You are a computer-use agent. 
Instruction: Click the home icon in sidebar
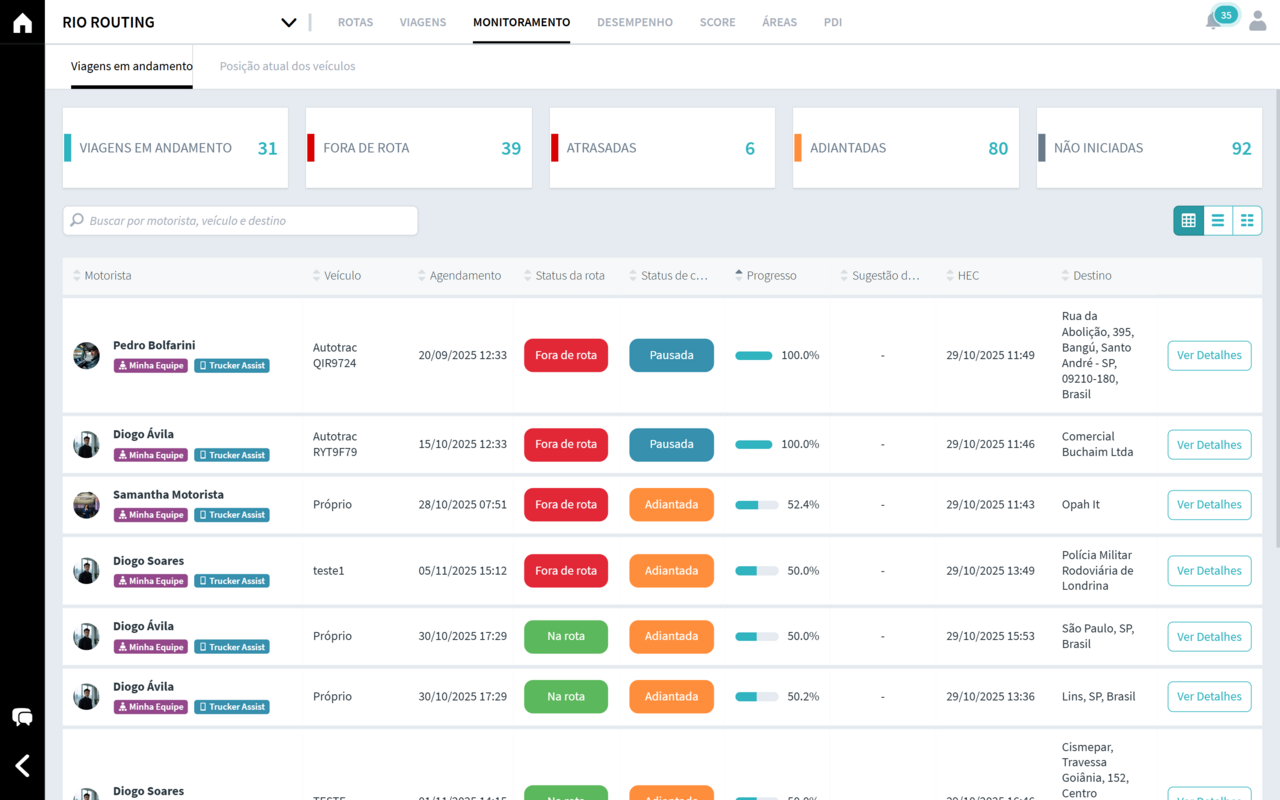coord(22,23)
